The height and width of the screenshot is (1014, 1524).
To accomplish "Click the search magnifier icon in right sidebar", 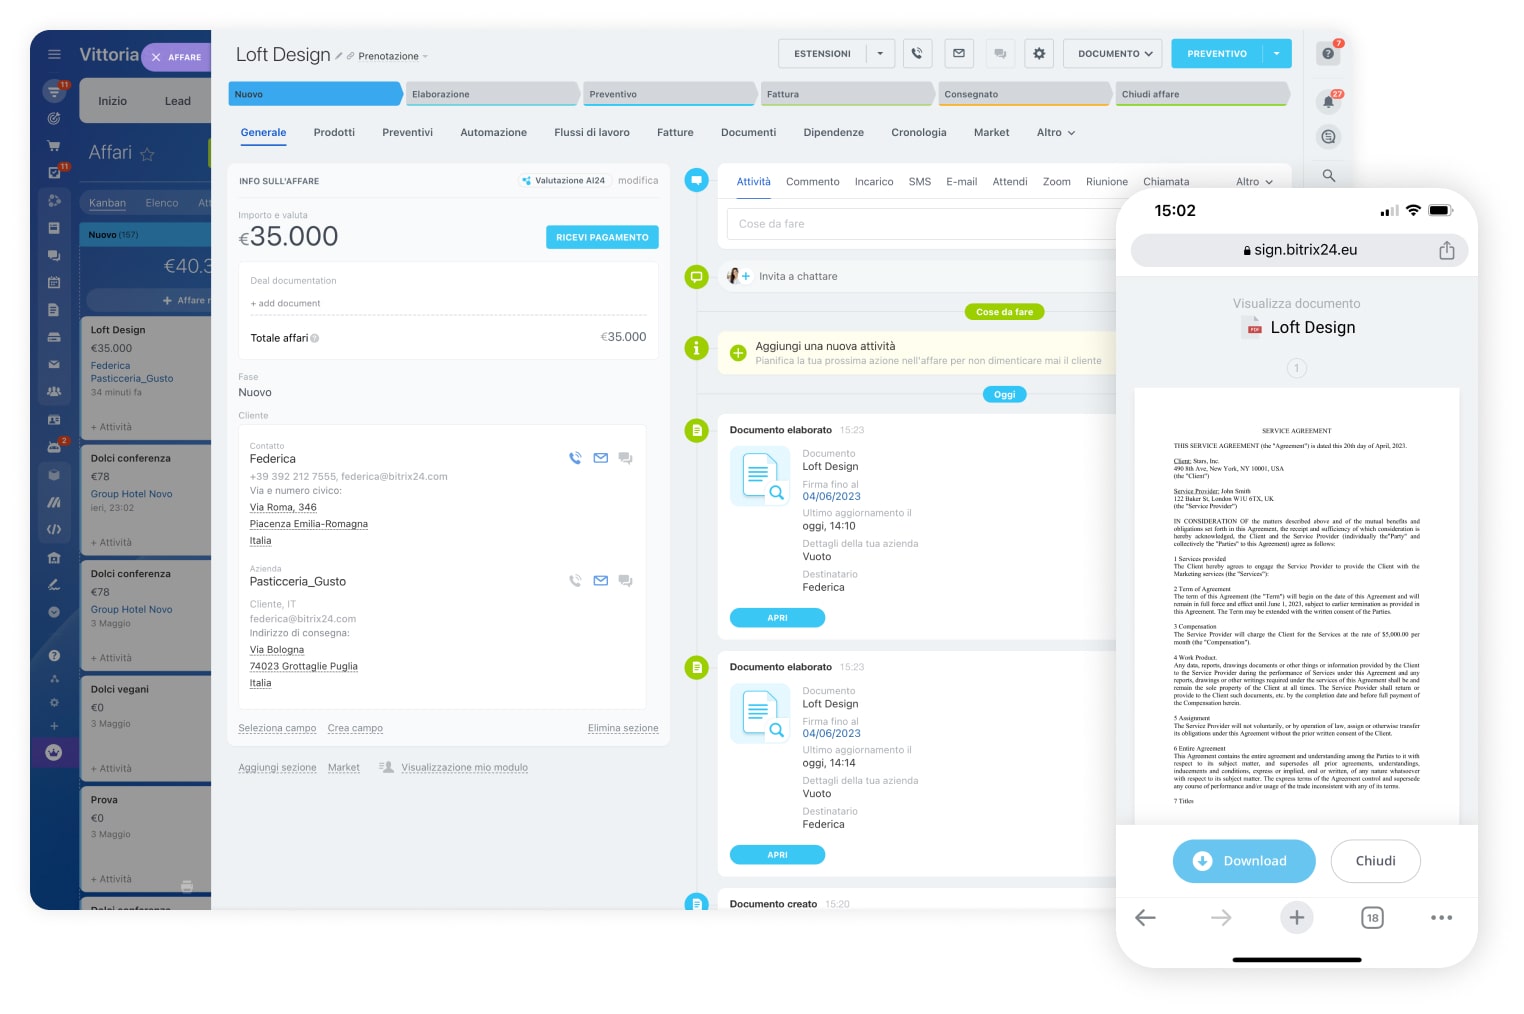I will [x=1328, y=176].
